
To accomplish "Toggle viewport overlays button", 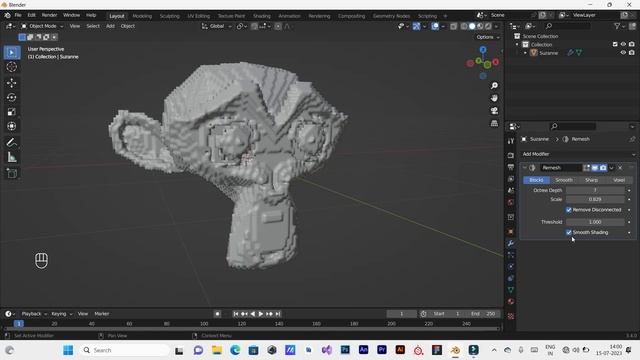I will [x=435, y=26].
